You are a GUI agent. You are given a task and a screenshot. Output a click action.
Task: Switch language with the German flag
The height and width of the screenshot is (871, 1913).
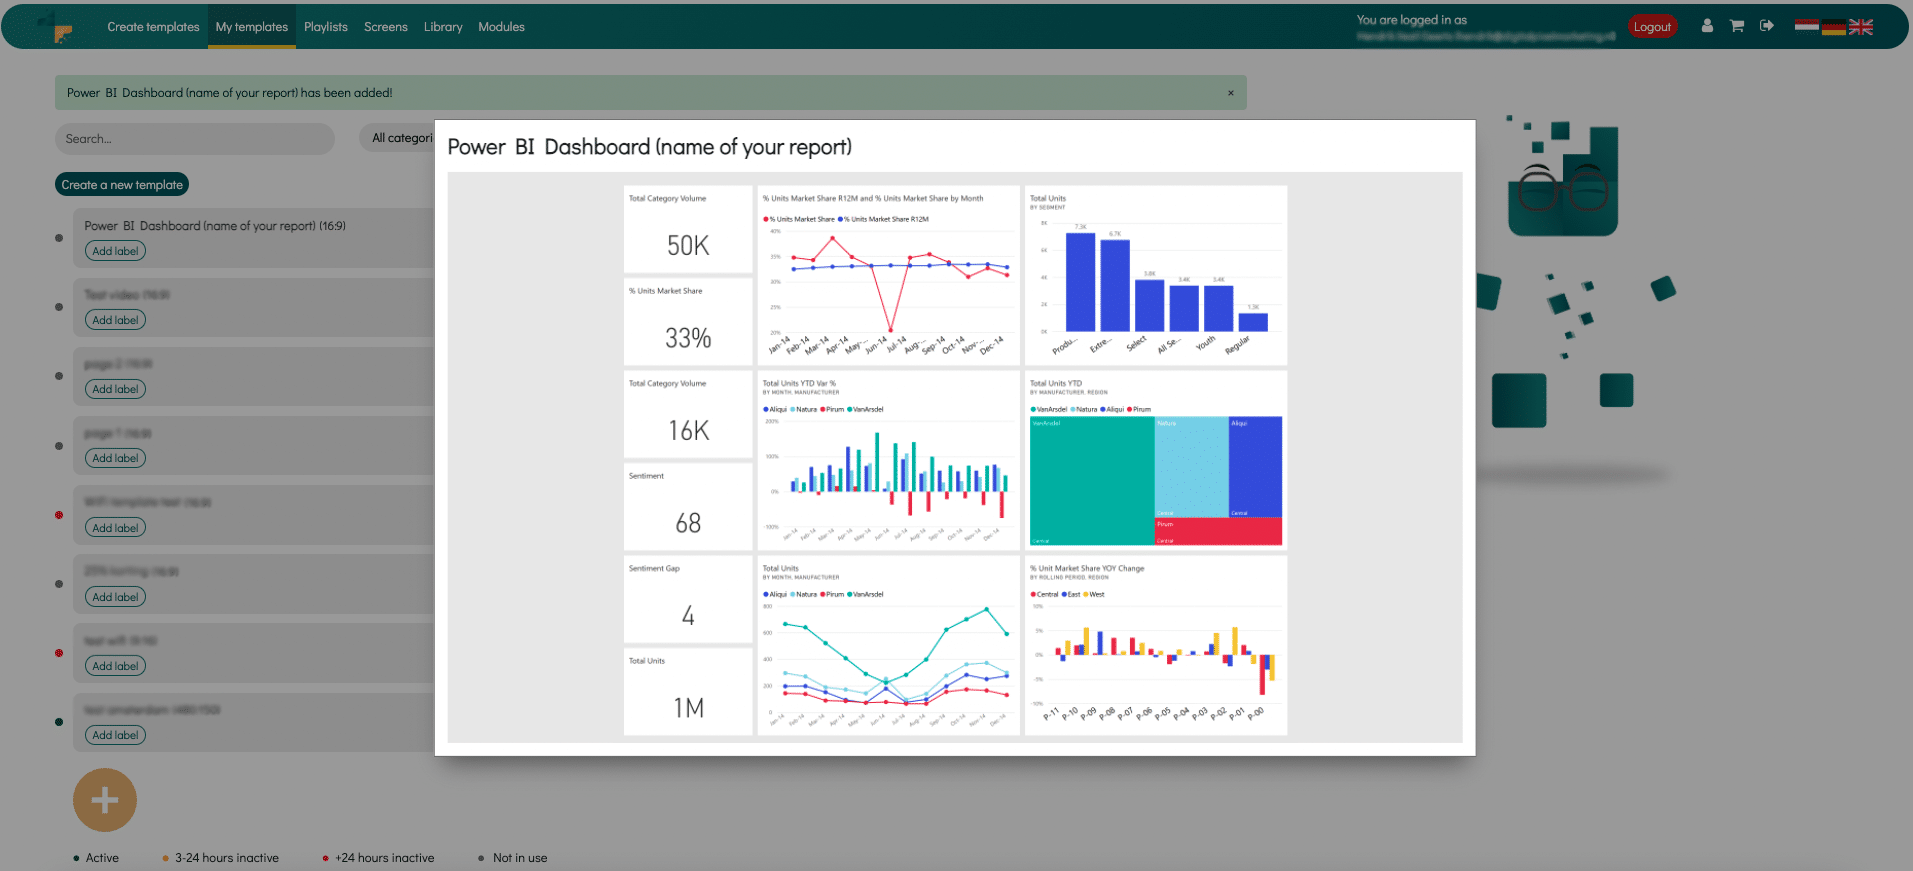click(1833, 27)
